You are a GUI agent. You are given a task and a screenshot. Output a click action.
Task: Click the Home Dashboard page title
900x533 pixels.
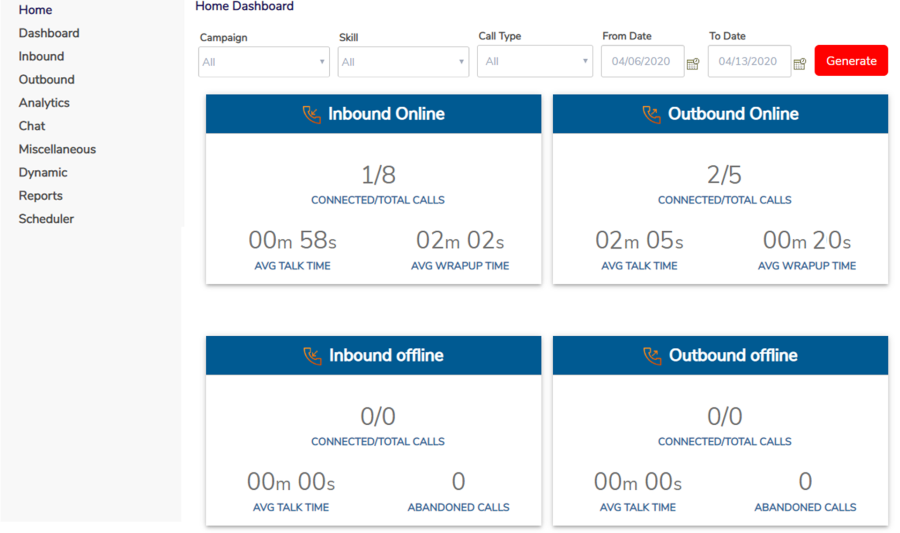click(245, 6)
